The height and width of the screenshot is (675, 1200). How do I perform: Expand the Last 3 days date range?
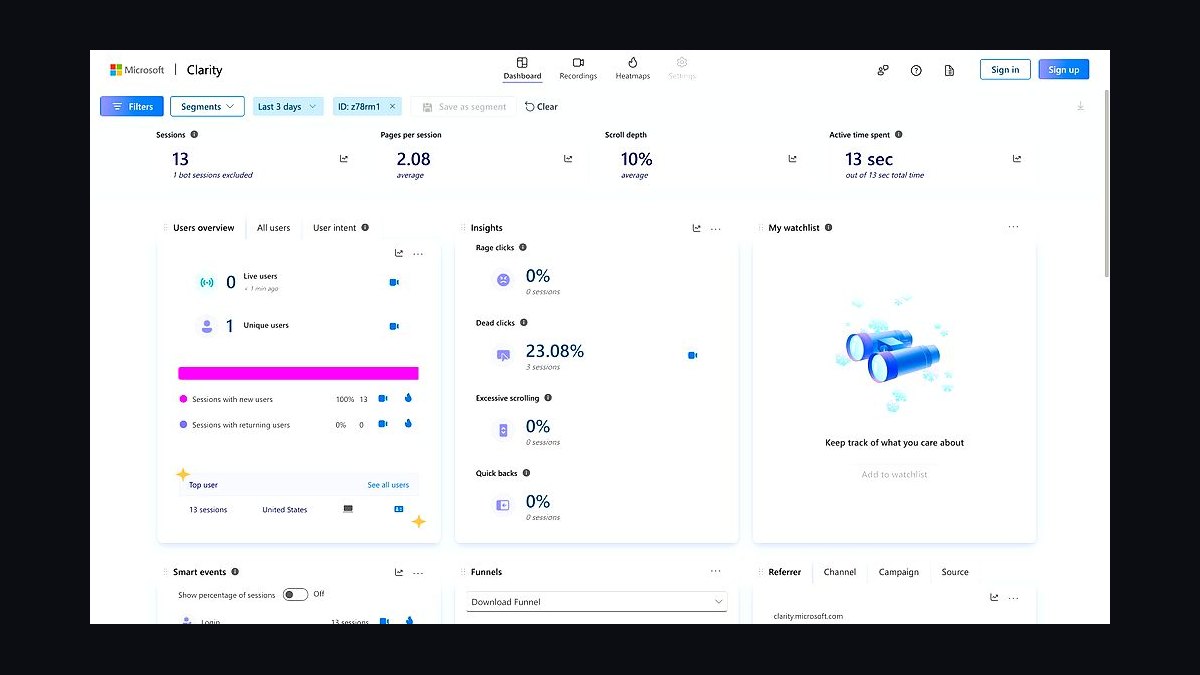click(287, 106)
